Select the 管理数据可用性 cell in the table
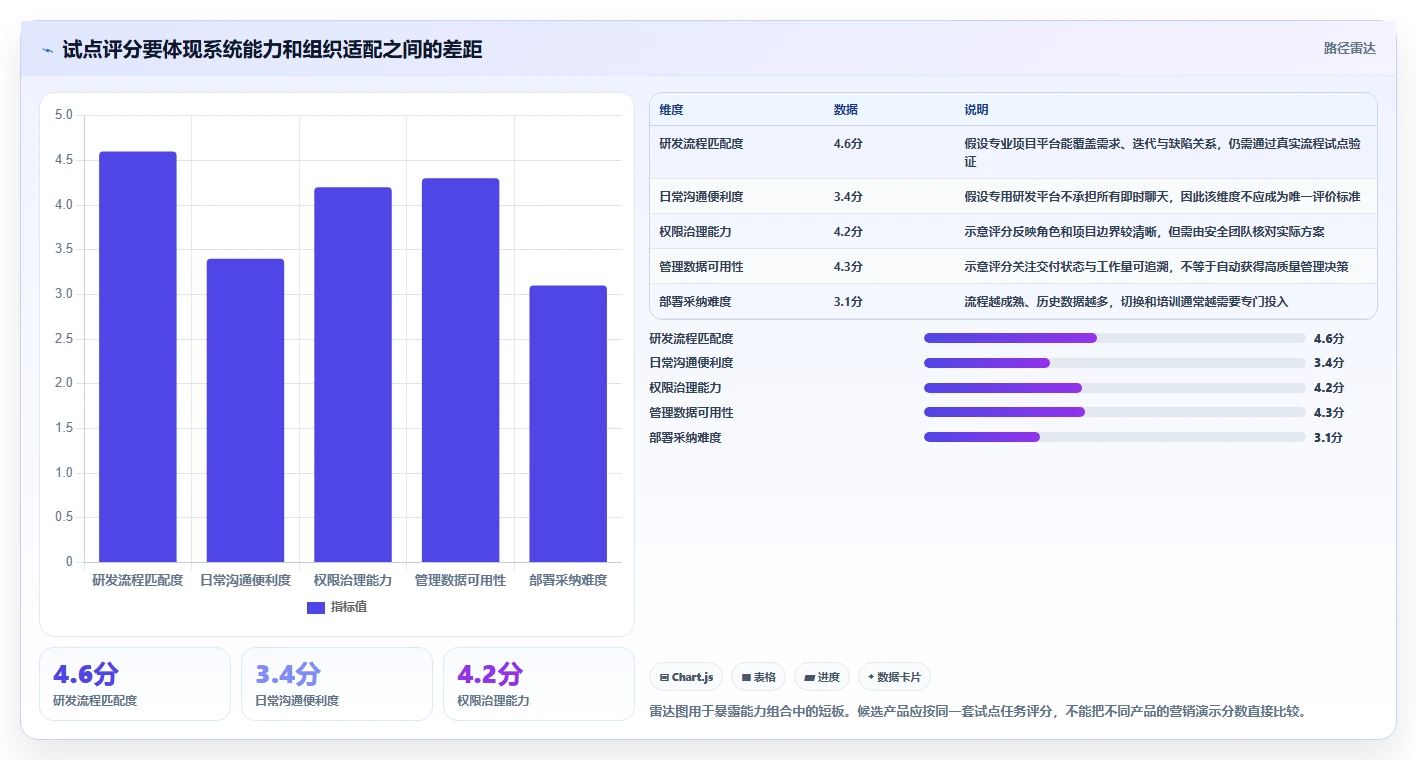The width and height of the screenshot is (1417, 760). [702, 267]
